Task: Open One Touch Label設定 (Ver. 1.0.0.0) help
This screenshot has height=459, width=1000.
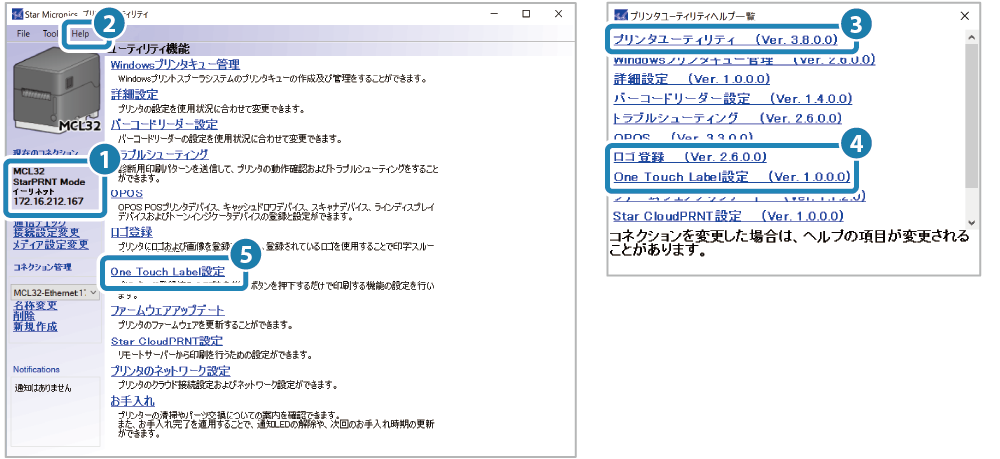Action: coord(732,177)
